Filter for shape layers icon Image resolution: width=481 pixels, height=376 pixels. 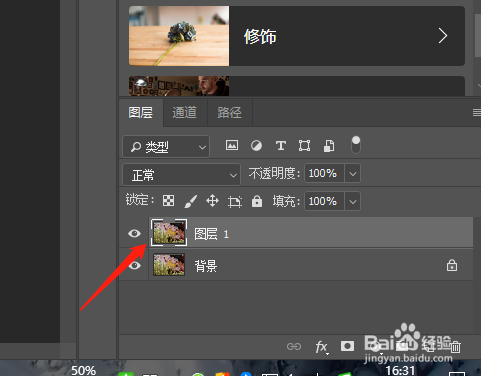tap(304, 146)
